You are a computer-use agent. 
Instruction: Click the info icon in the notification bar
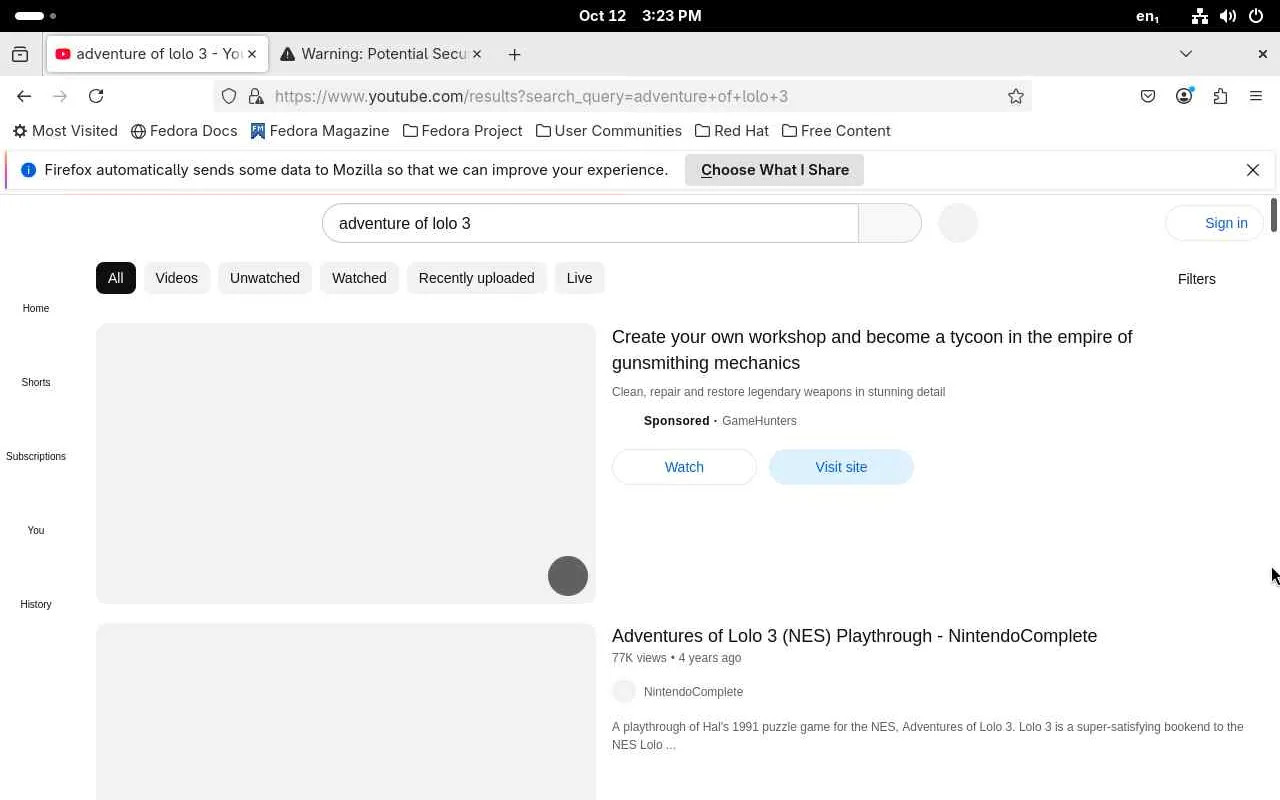pyautogui.click(x=28, y=170)
